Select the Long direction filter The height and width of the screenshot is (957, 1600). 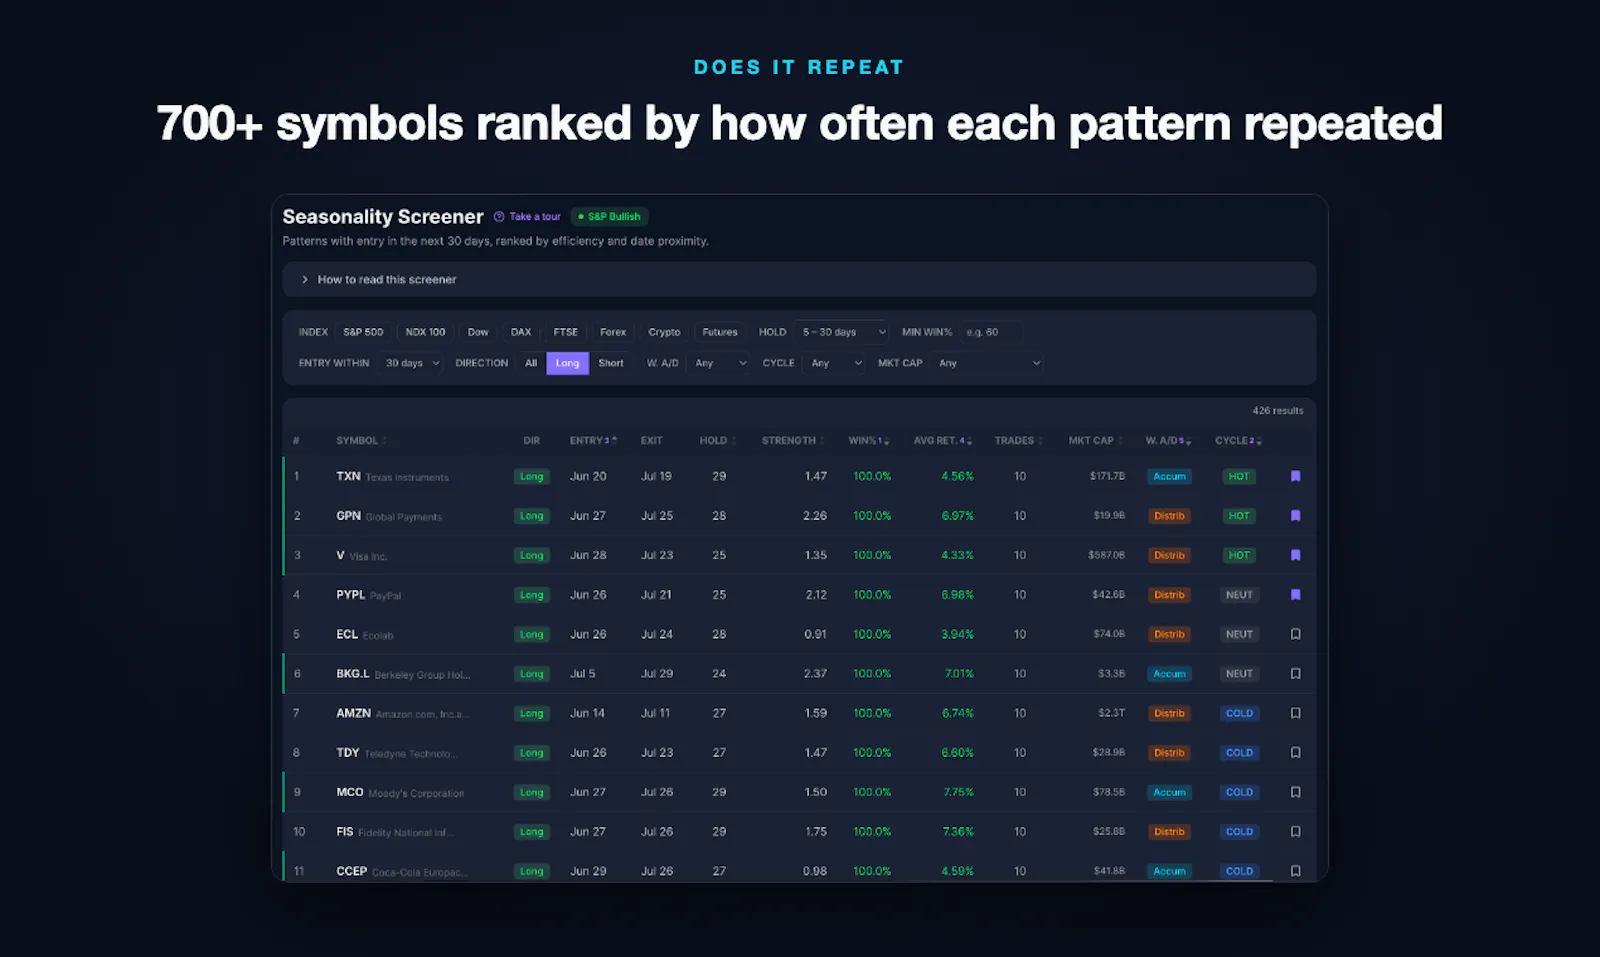[567, 363]
